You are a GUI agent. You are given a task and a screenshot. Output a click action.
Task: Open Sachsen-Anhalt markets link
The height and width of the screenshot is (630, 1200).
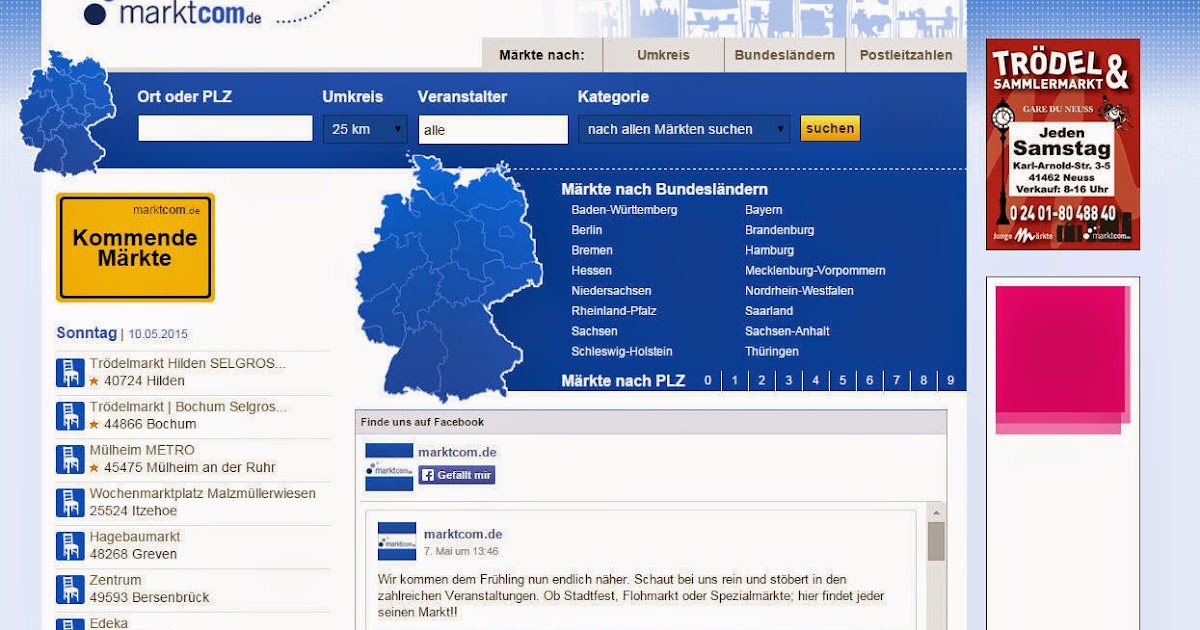tap(788, 331)
